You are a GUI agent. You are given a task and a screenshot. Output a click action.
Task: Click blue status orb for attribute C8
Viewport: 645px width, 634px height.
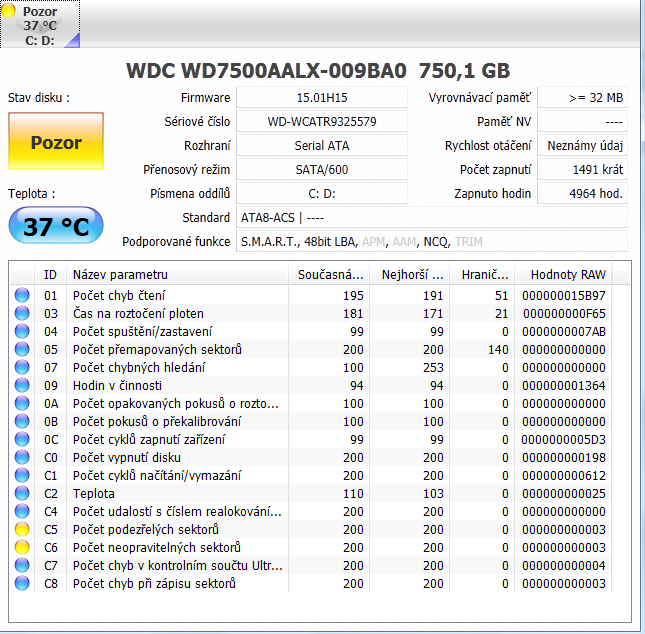[22, 583]
